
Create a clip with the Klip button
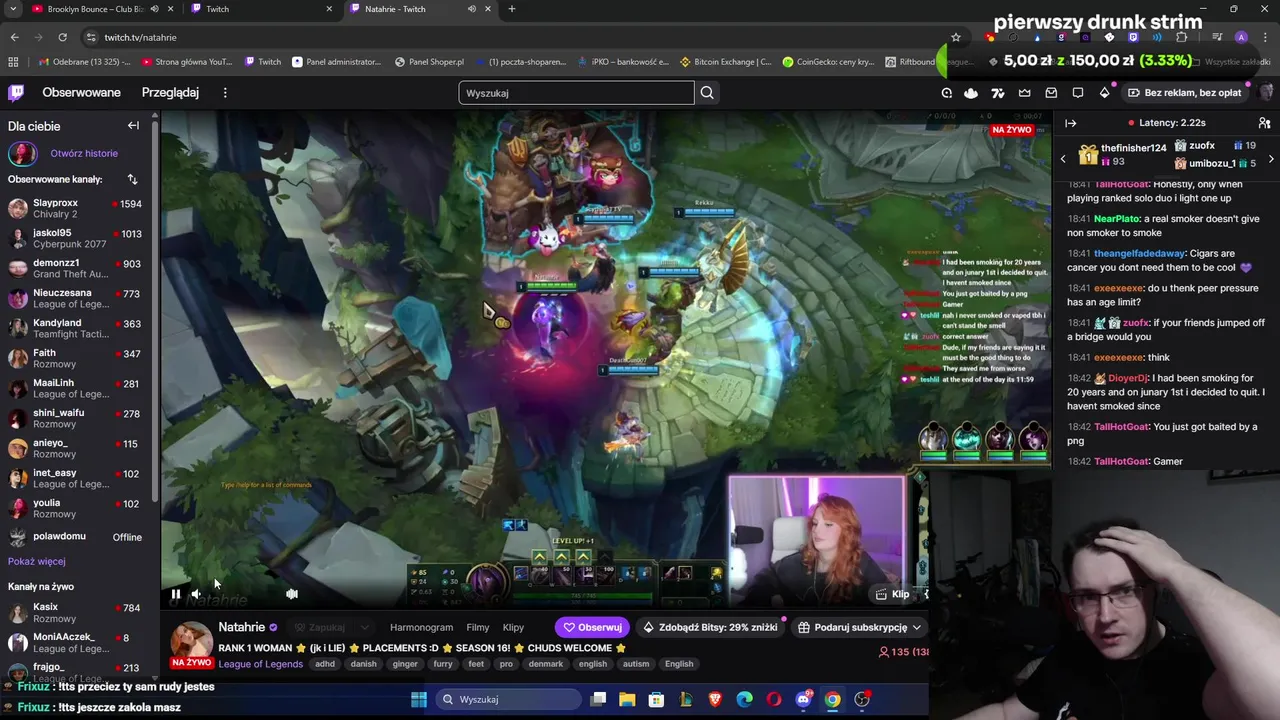coord(892,594)
